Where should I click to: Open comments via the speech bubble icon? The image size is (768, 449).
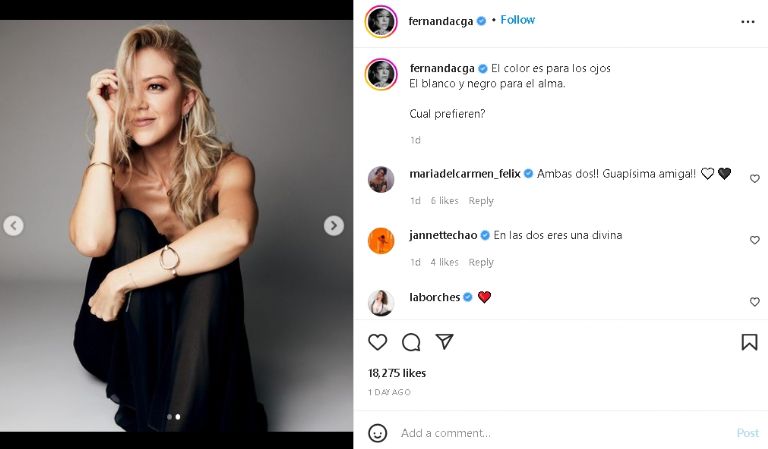pos(411,342)
